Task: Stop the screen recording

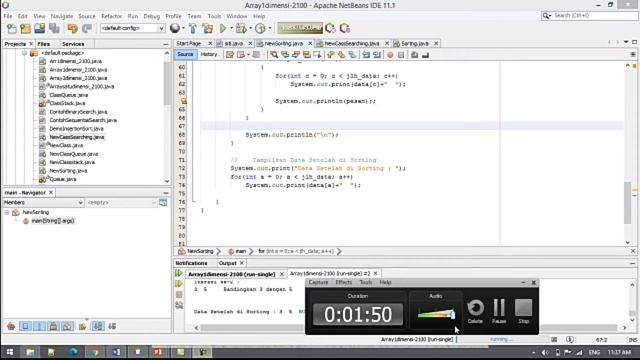Action: tap(524, 311)
